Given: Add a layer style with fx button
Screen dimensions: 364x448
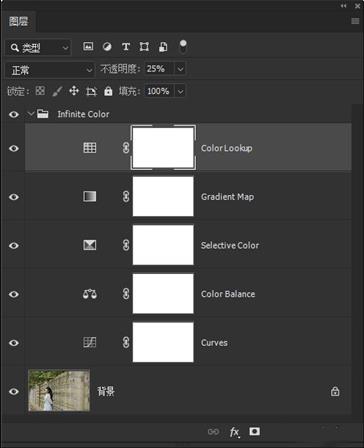Looking at the screenshot, I should (x=235, y=432).
